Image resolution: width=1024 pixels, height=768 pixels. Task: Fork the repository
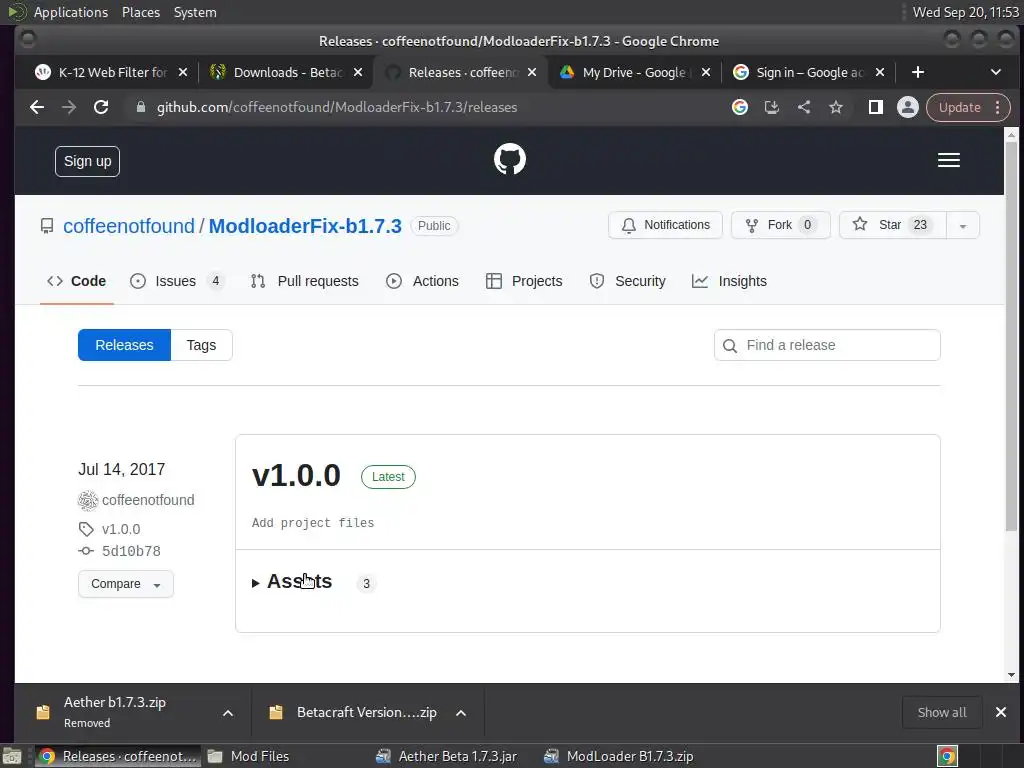click(x=780, y=225)
